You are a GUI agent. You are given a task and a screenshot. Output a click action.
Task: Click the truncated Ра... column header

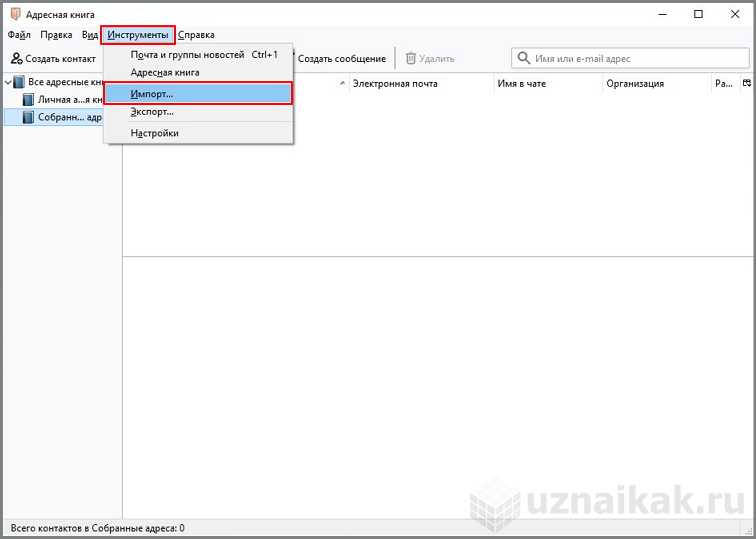pos(725,84)
